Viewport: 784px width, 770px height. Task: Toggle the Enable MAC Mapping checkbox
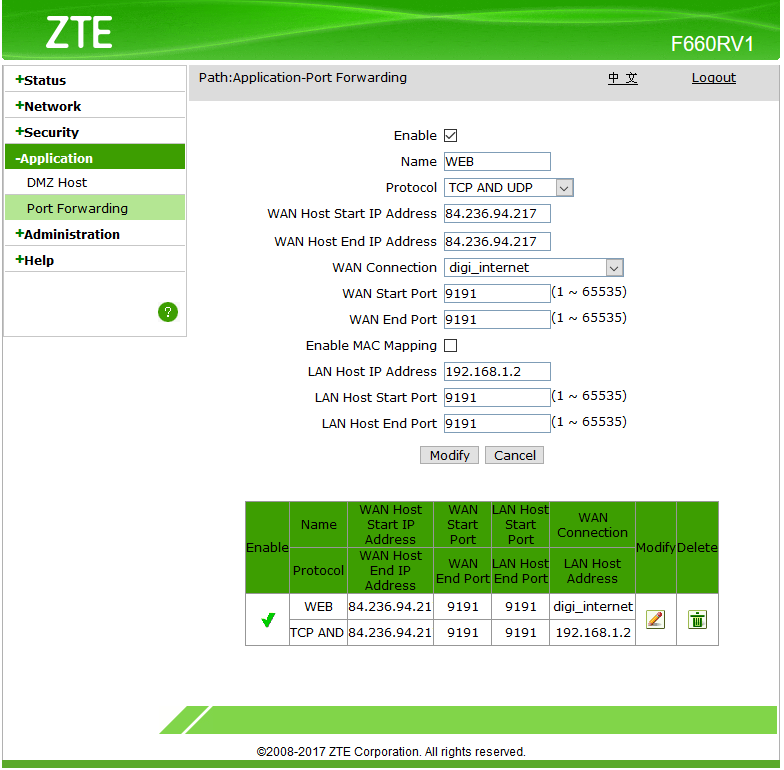click(451, 346)
